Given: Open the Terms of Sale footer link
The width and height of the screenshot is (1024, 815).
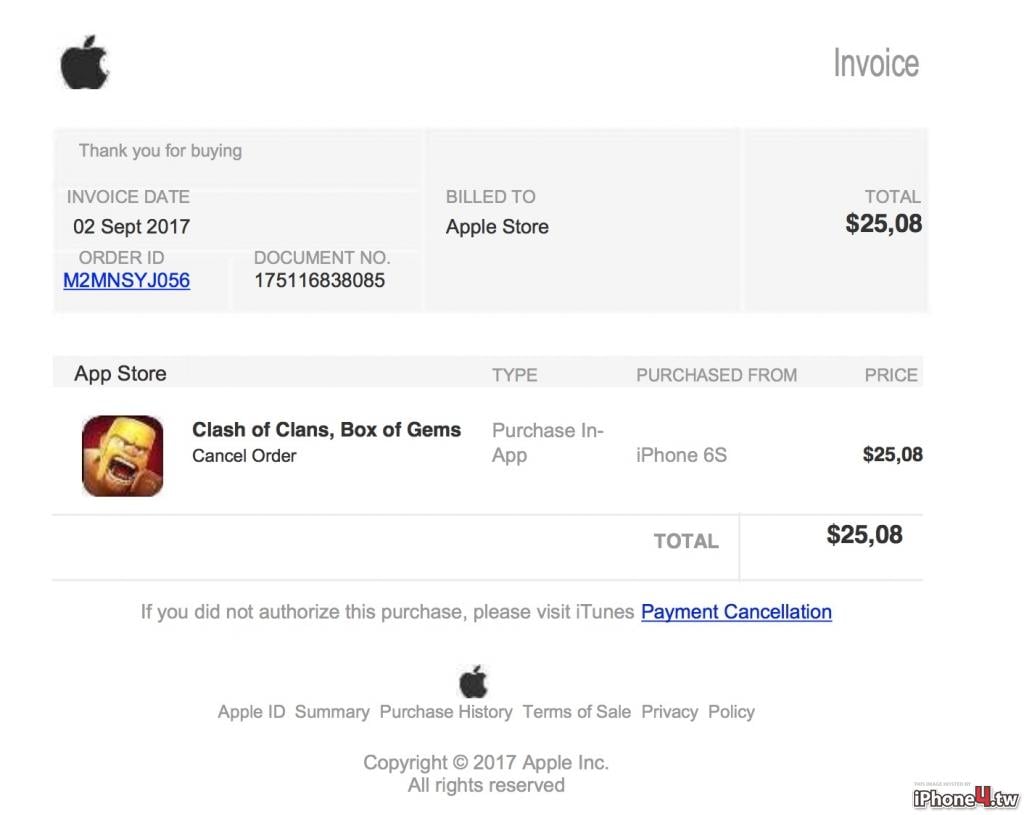Looking at the screenshot, I should pyautogui.click(x=577, y=712).
